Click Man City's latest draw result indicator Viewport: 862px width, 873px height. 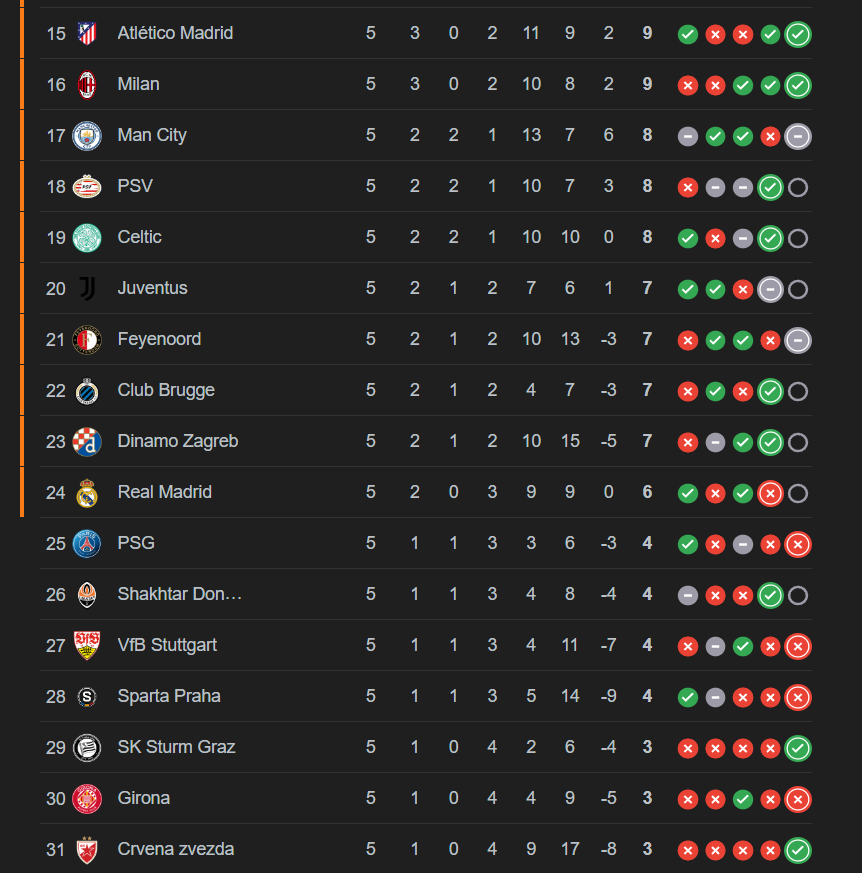(798, 136)
